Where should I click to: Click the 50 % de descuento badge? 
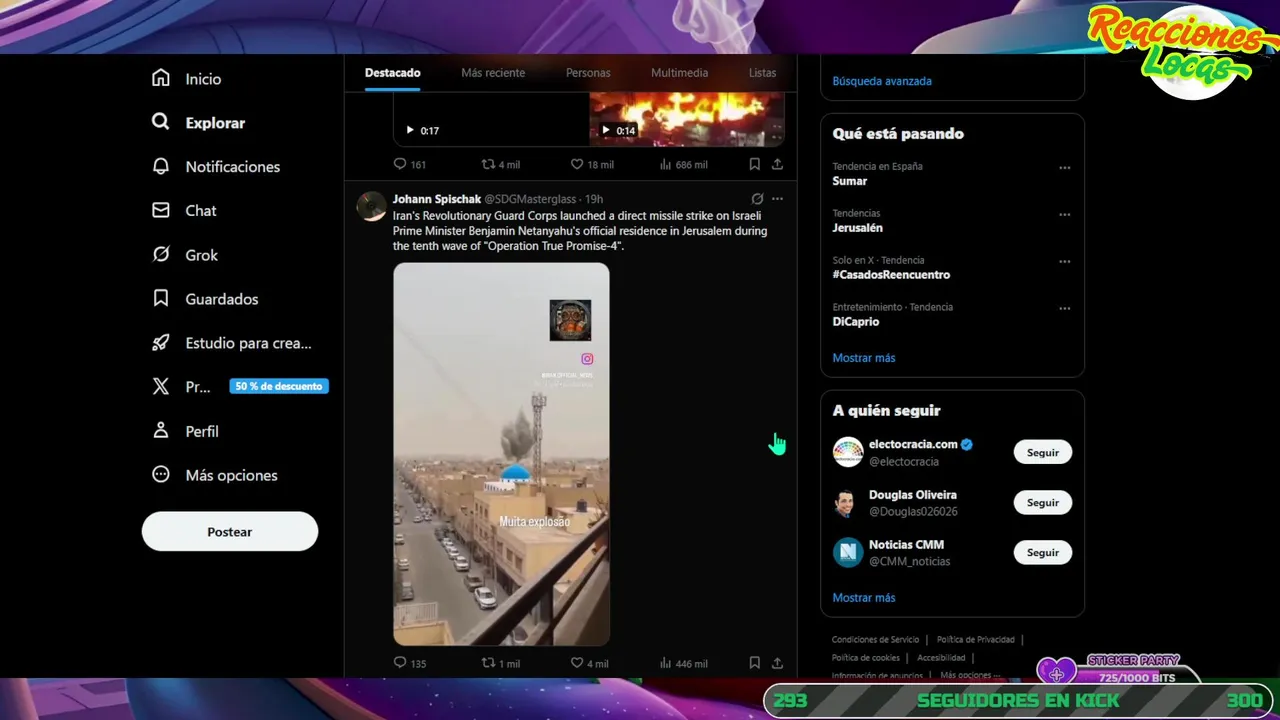coord(279,386)
